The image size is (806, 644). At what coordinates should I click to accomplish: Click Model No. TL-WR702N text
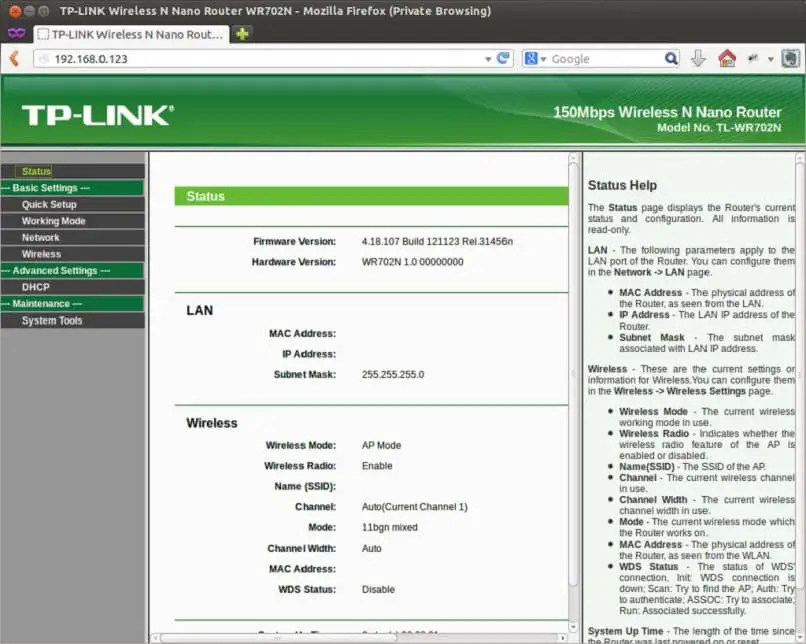pos(719,127)
